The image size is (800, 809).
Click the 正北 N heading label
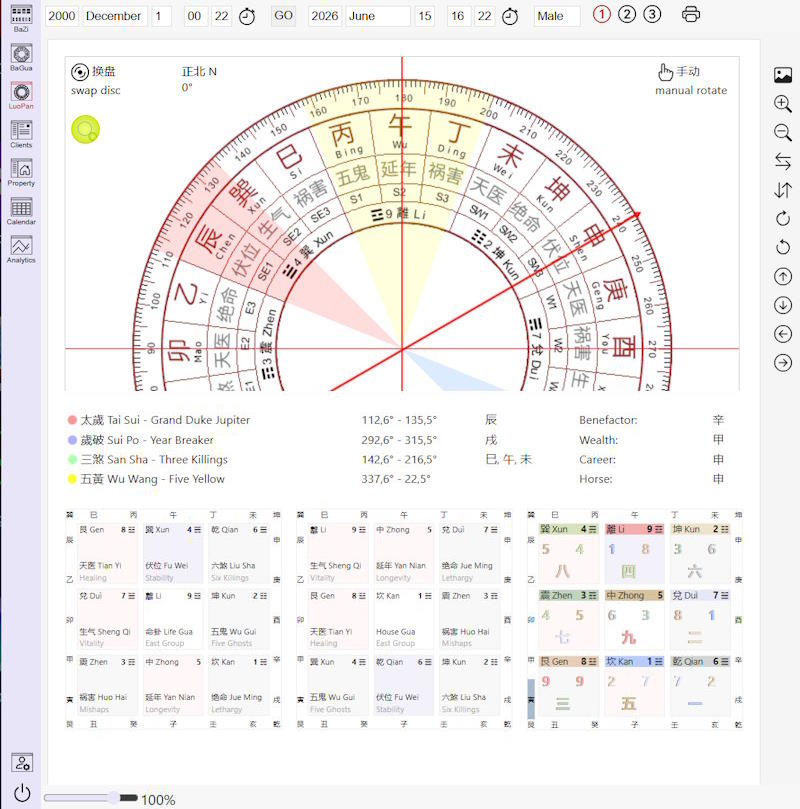click(x=199, y=72)
